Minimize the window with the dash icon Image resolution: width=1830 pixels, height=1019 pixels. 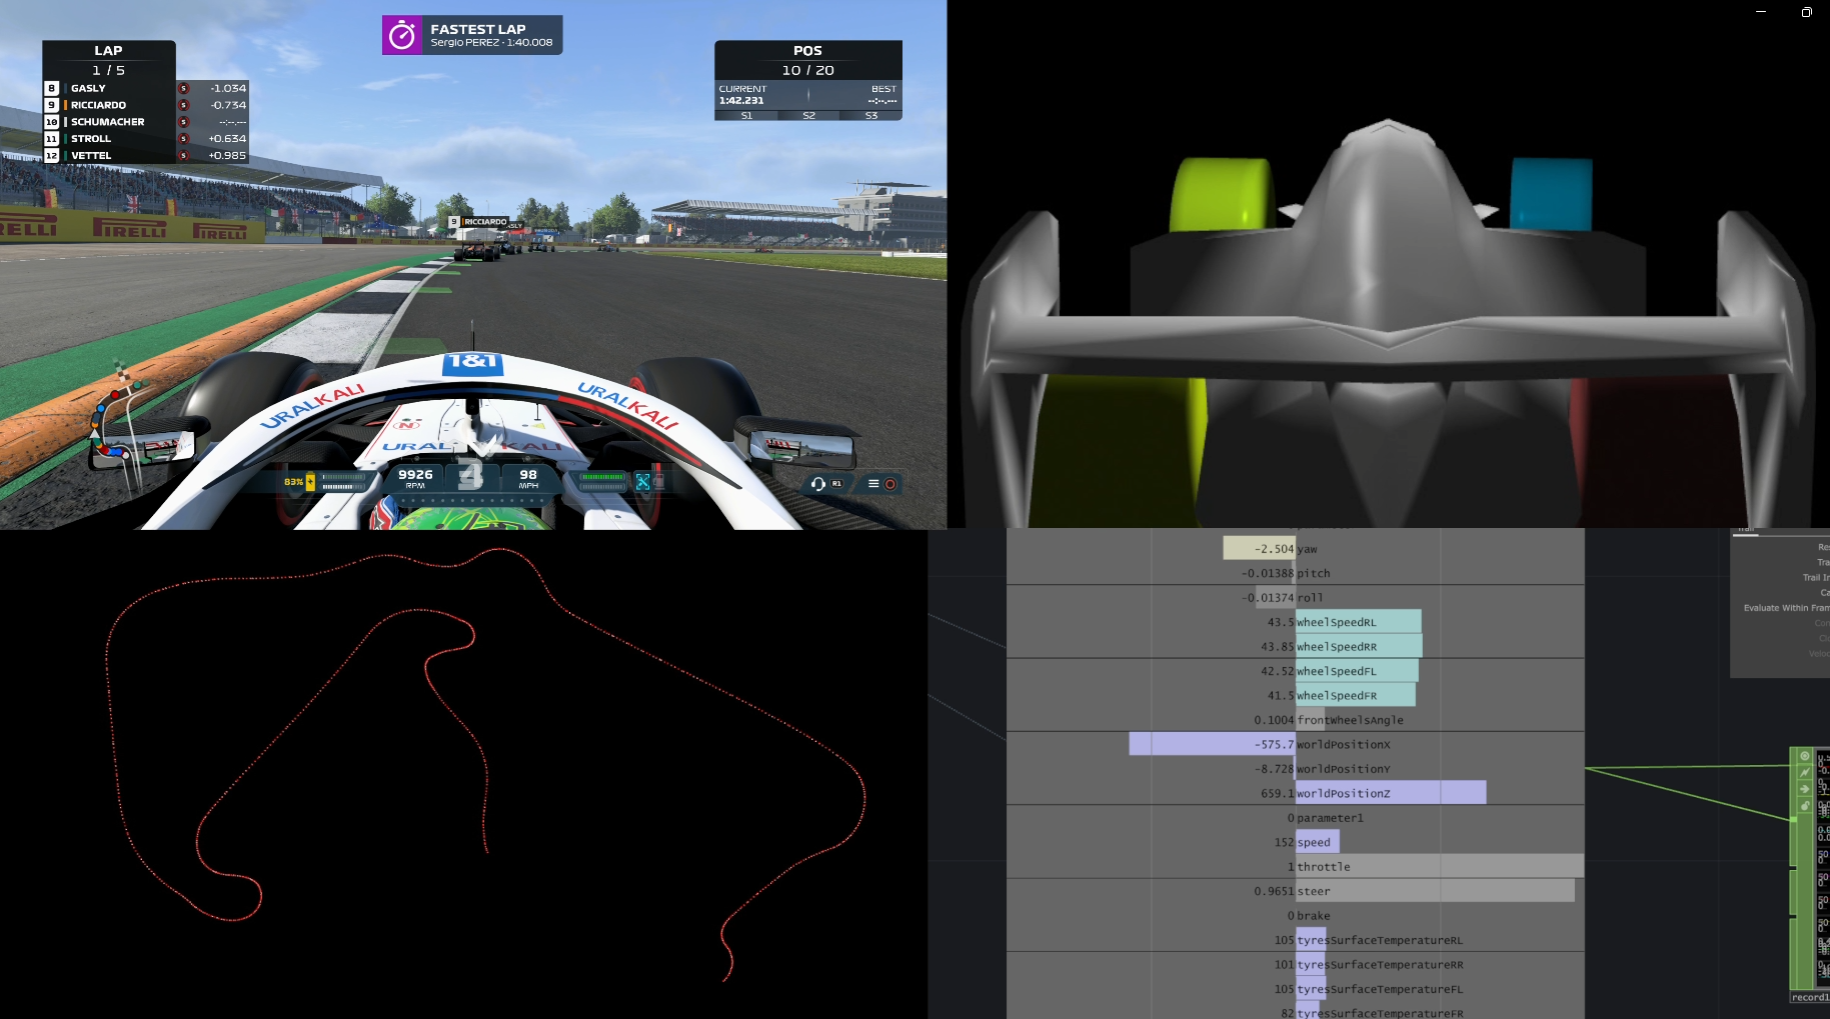(x=1761, y=12)
